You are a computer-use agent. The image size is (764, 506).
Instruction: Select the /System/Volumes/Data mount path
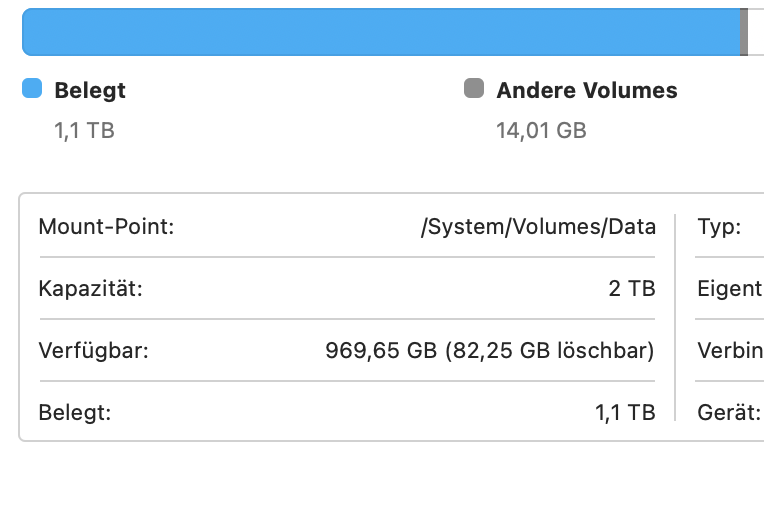(x=538, y=227)
